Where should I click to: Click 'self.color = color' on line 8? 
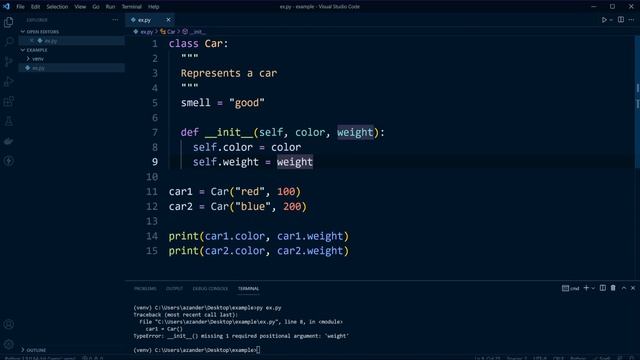[x=247, y=147]
